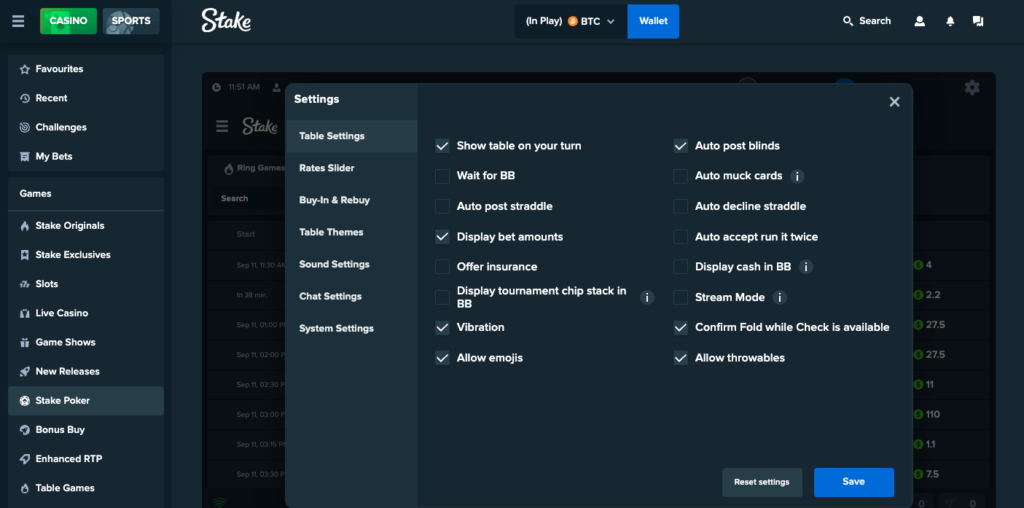1024x508 pixels.
Task: Switch to Table Themes settings
Action: point(351,232)
